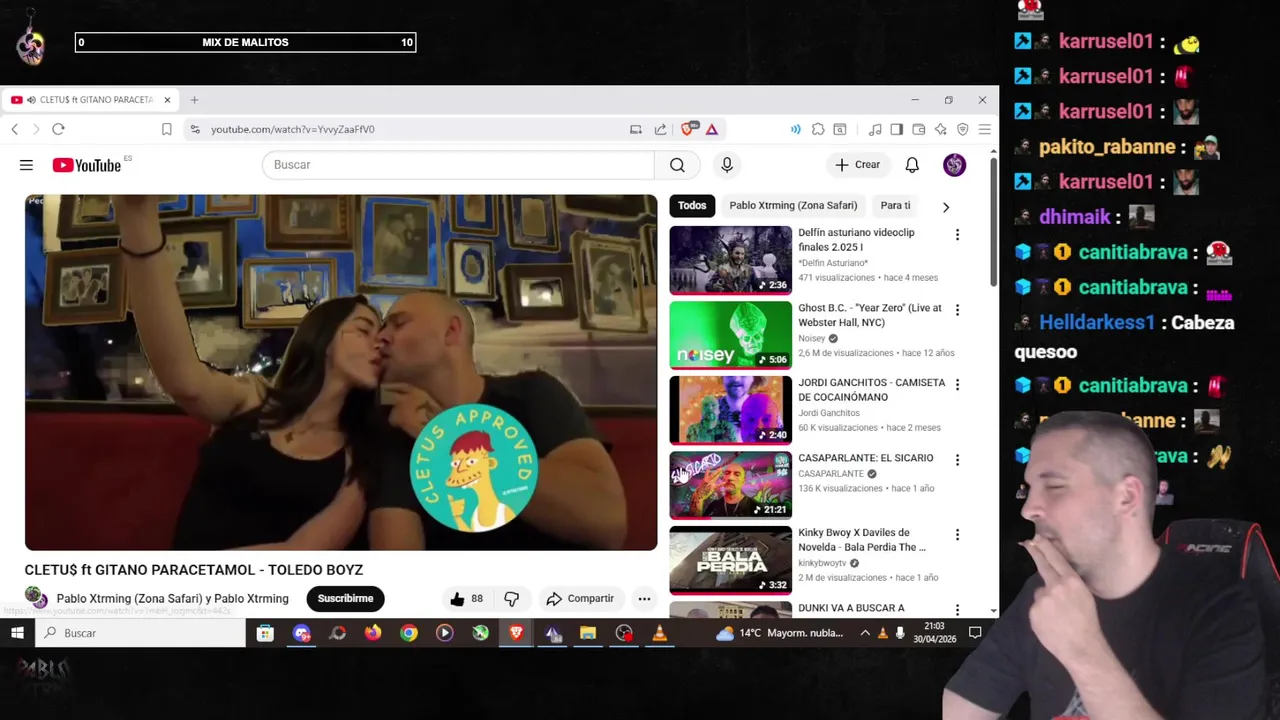Share the URL via address bar share icon

pyautogui.click(x=660, y=129)
